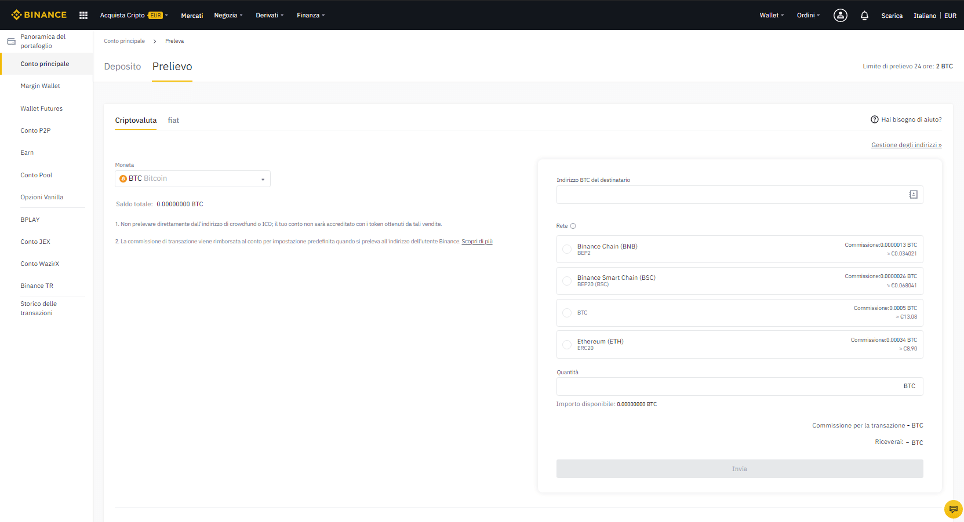
Task: Open Binance TR in sidebar
Action: click(37, 286)
